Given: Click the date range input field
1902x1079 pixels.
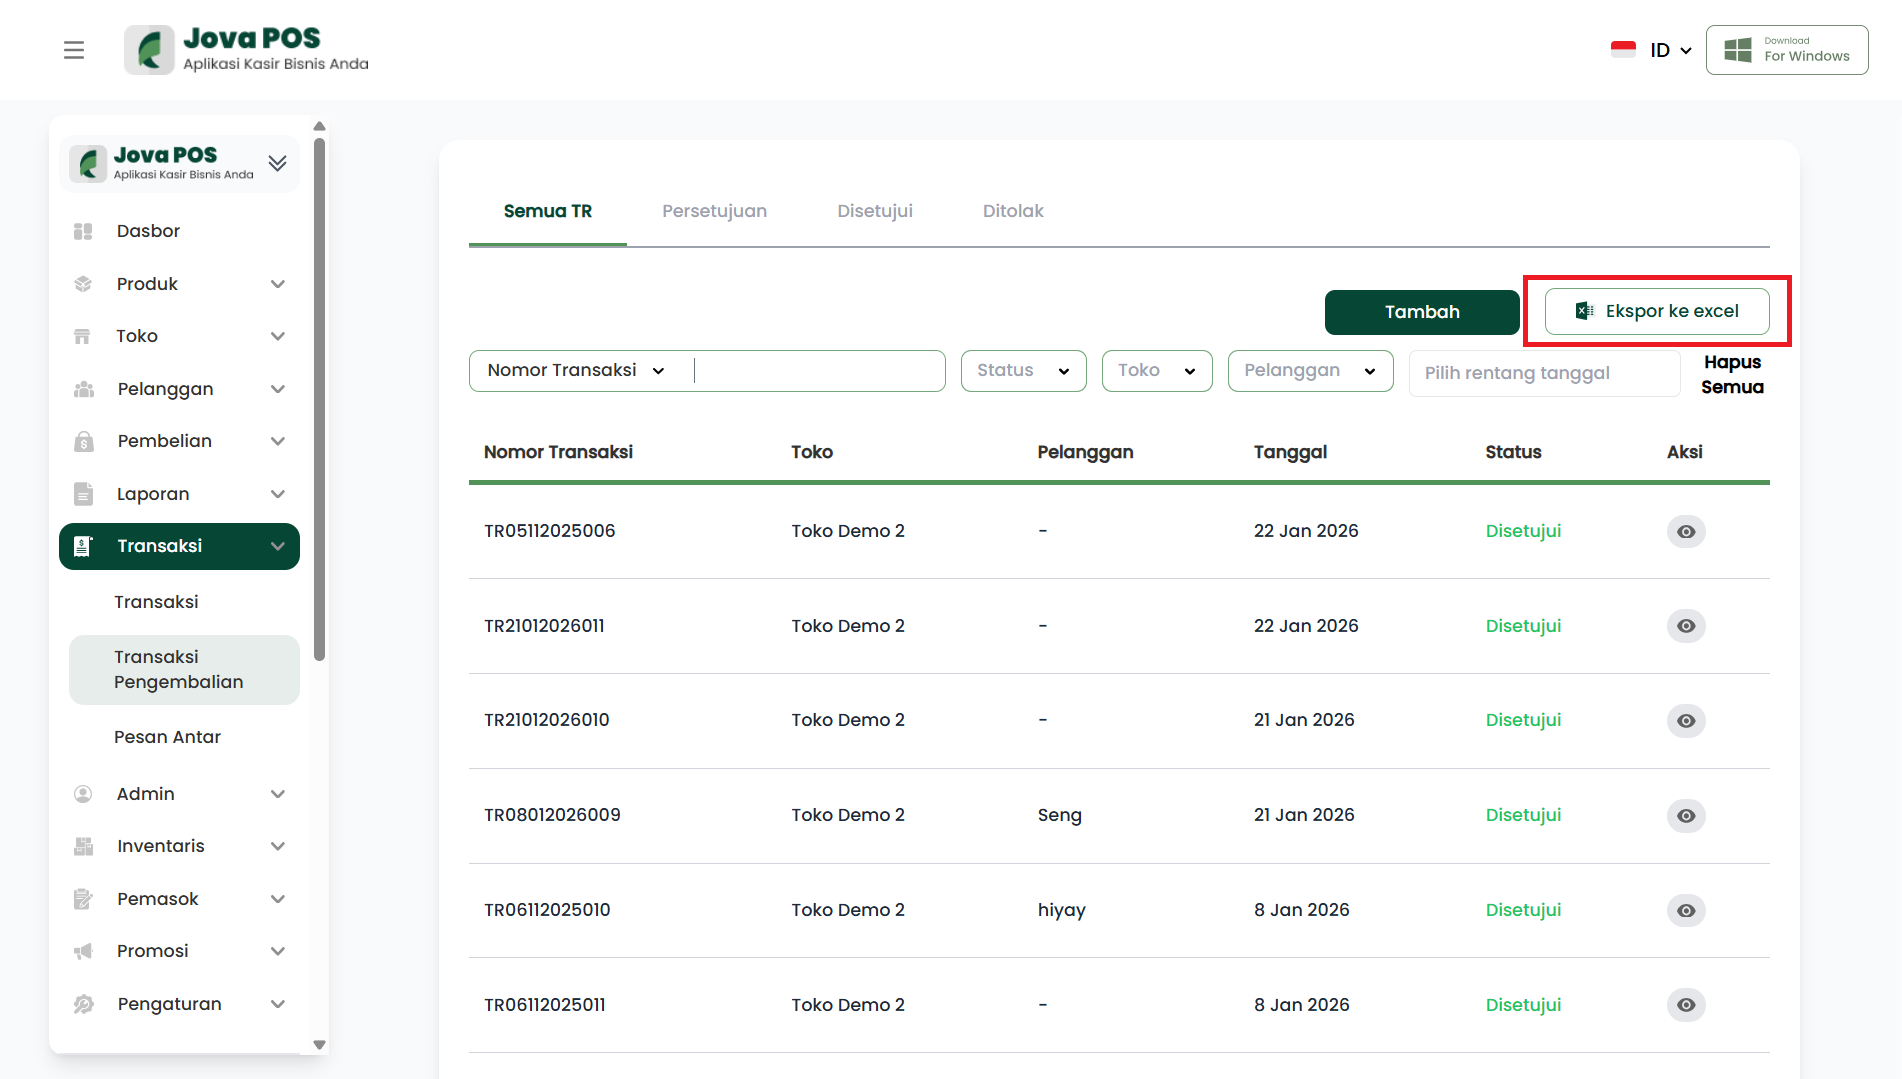Looking at the screenshot, I should [x=1543, y=373].
